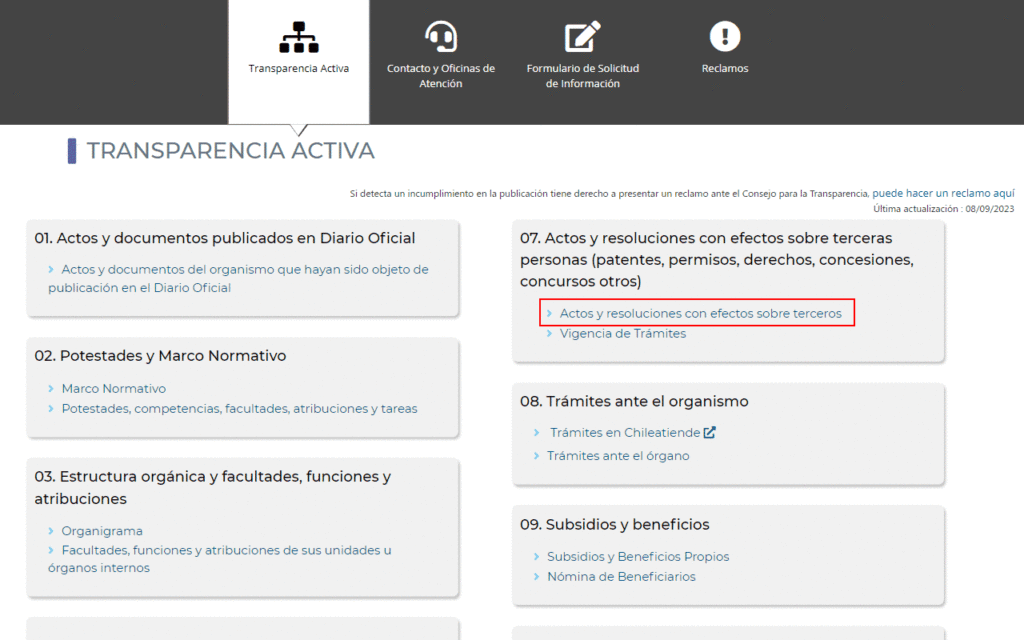The image size is (1024, 640).
Task: Click heading '01. Actos y documentos publicados en Diario Oficial'
Action: [225, 238]
